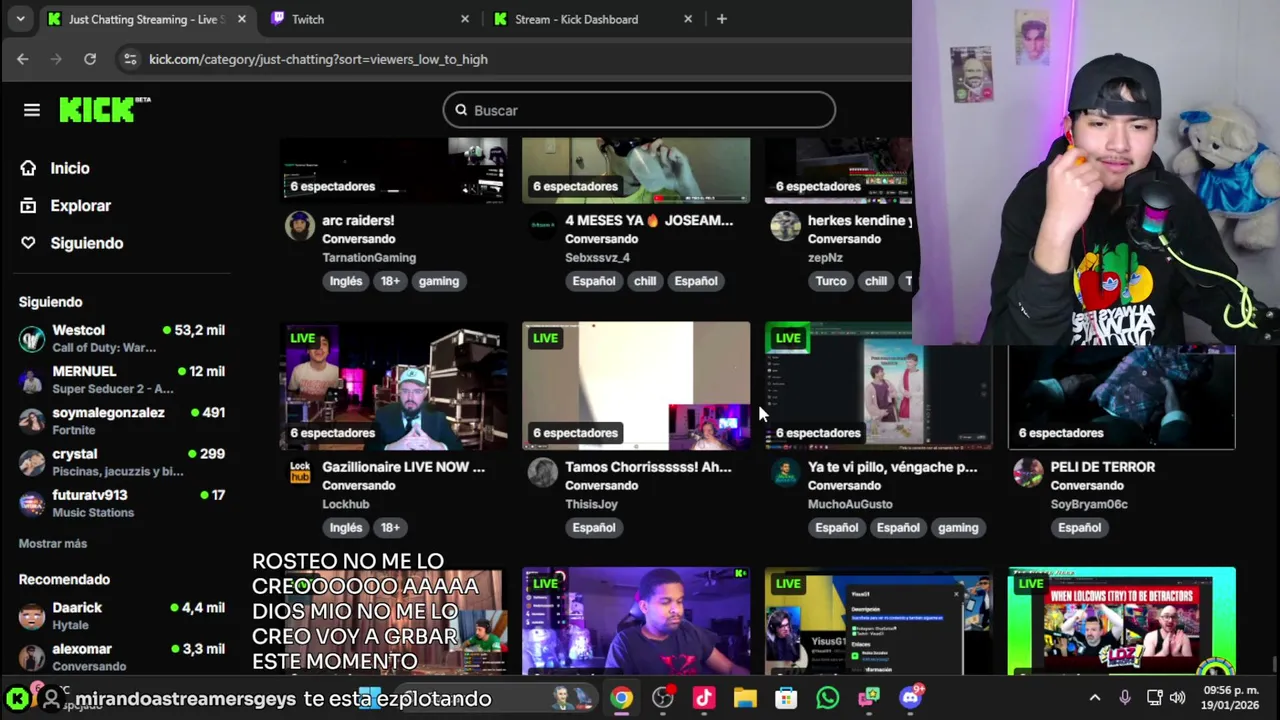Expand Mostrar más in Siguiendo list
The image size is (1280, 720).
coord(53,543)
